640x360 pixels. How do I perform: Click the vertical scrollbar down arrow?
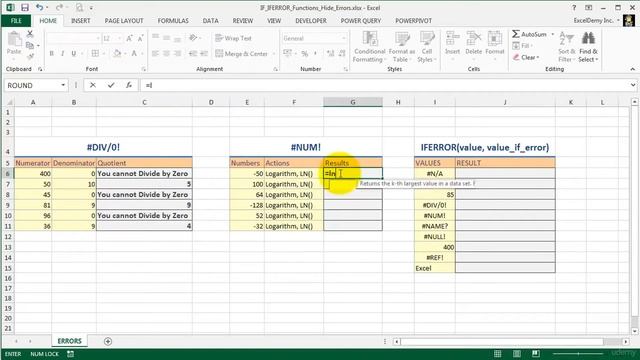point(634,331)
